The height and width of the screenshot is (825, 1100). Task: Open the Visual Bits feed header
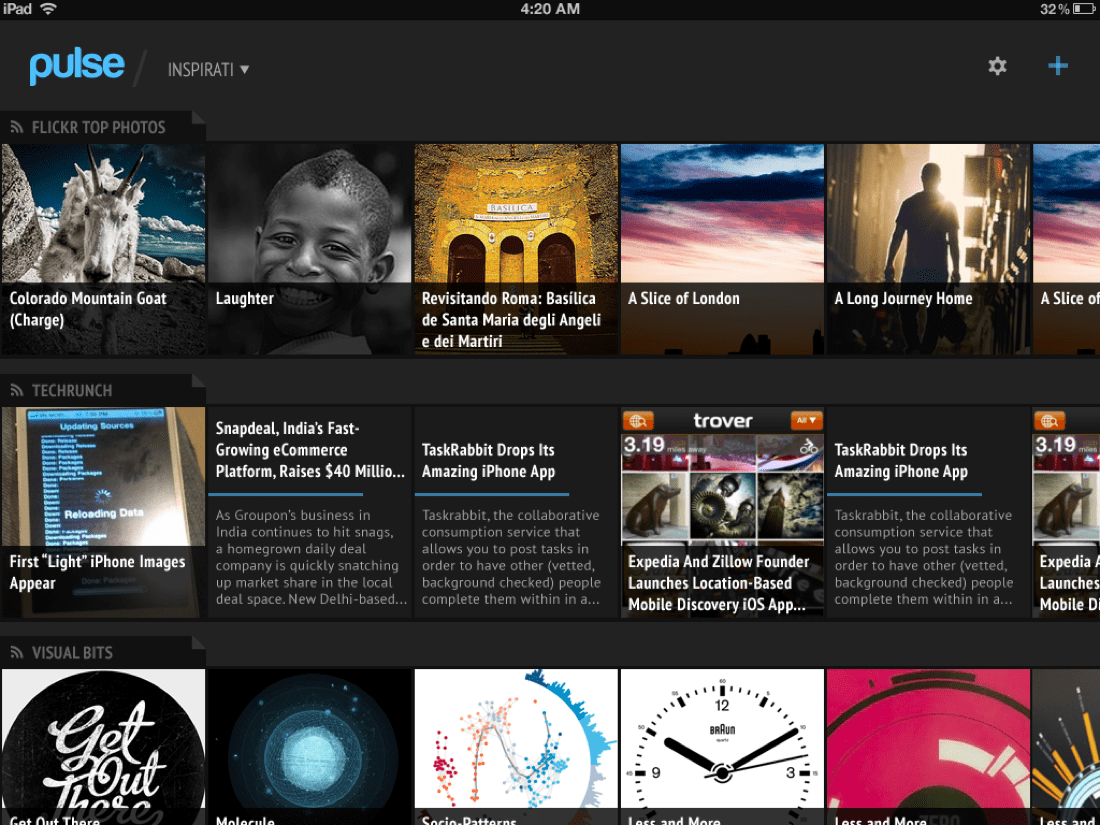coord(72,652)
